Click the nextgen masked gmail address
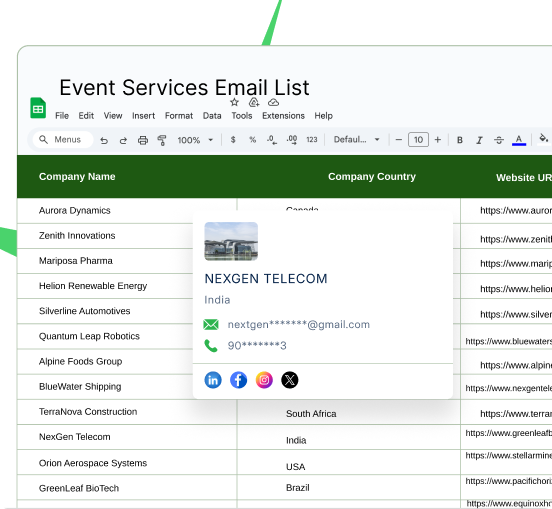 [299, 325]
